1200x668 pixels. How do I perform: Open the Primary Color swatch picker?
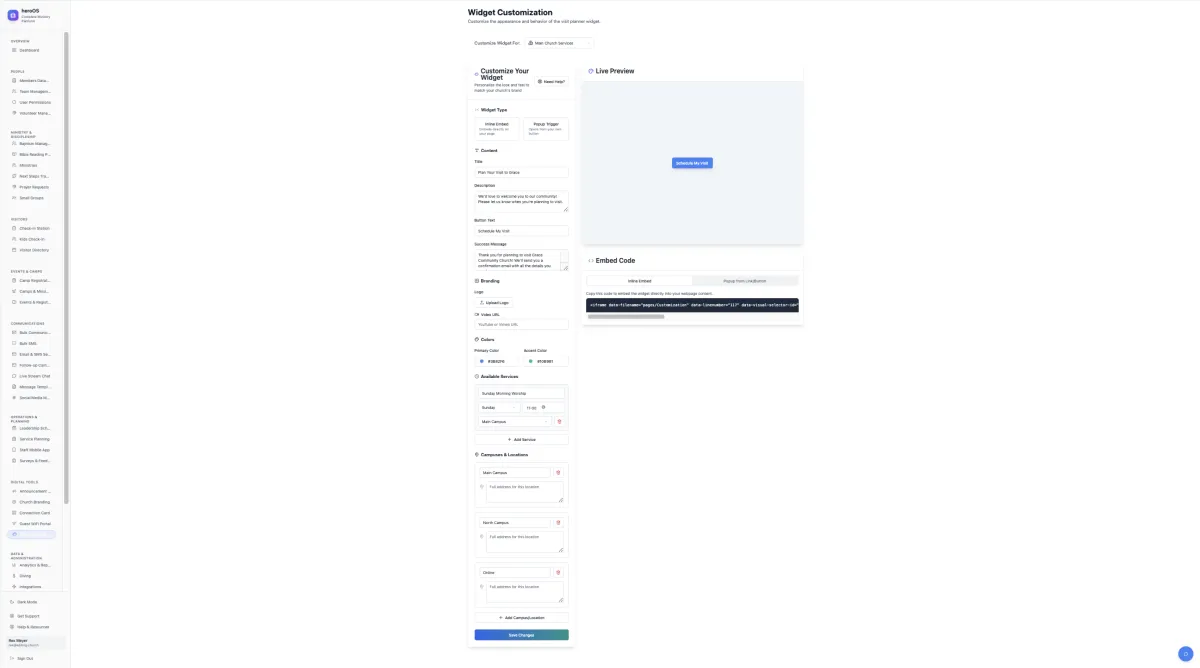click(482, 361)
